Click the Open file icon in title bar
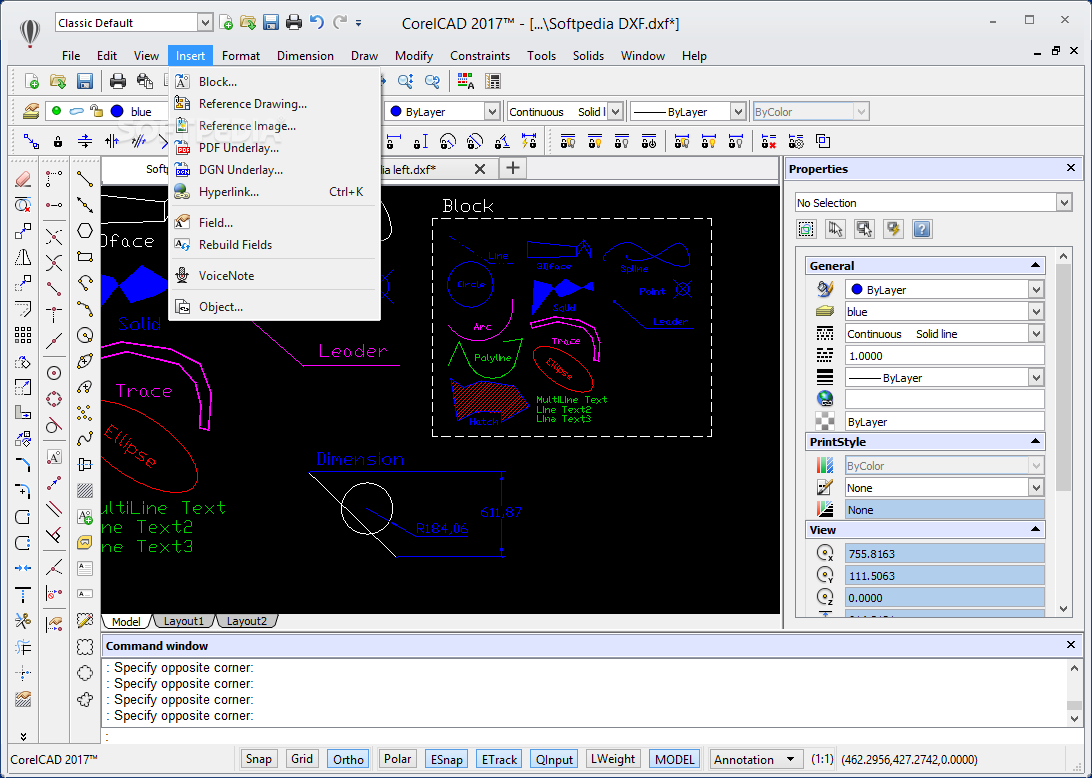 pyautogui.click(x=248, y=22)
